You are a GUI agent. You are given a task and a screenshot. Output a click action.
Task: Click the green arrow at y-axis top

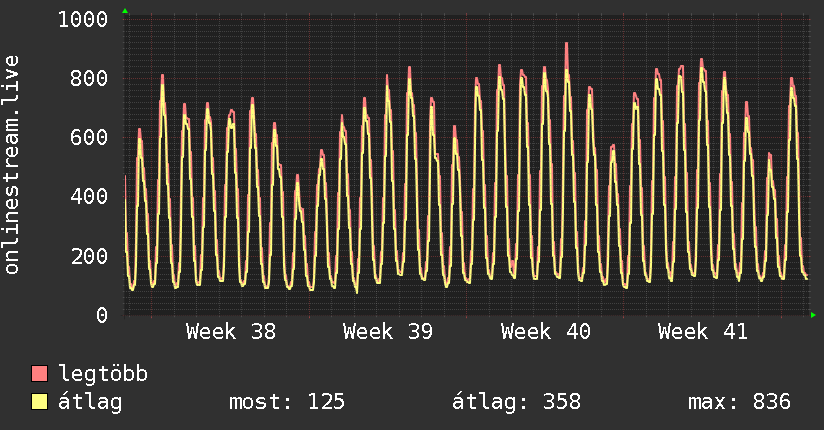pyautogui.click(x=125, y=11)
